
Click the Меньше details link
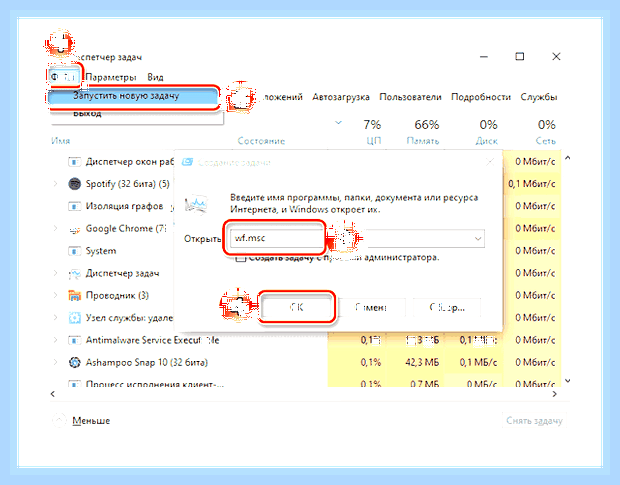[91, 421]
